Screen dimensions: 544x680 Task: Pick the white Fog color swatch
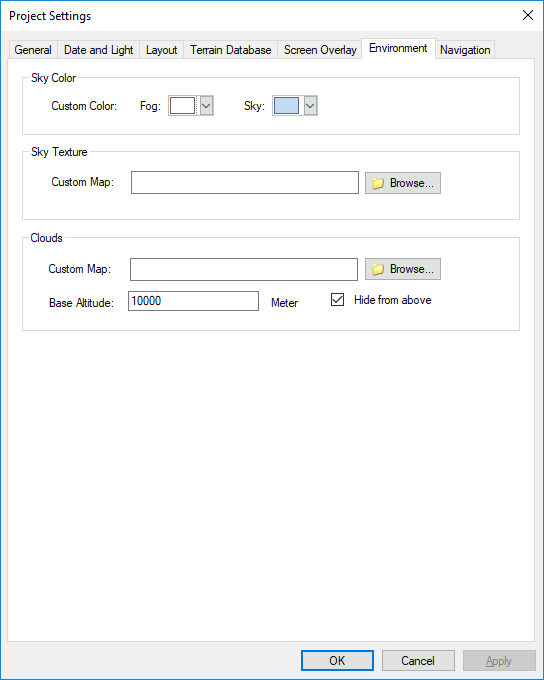[182, 105]
